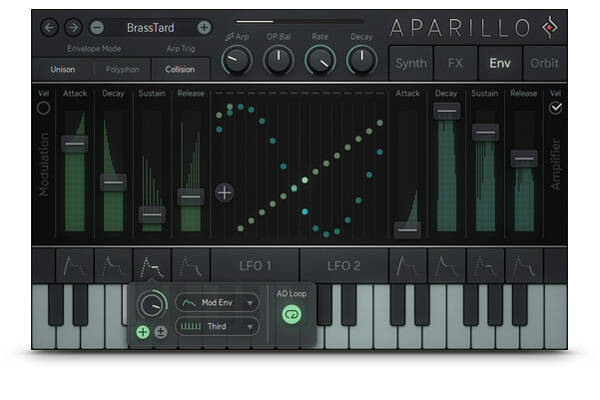Switch to the Synth tab
The width and height of the screenshot is (600, 400).
point(411,63)
